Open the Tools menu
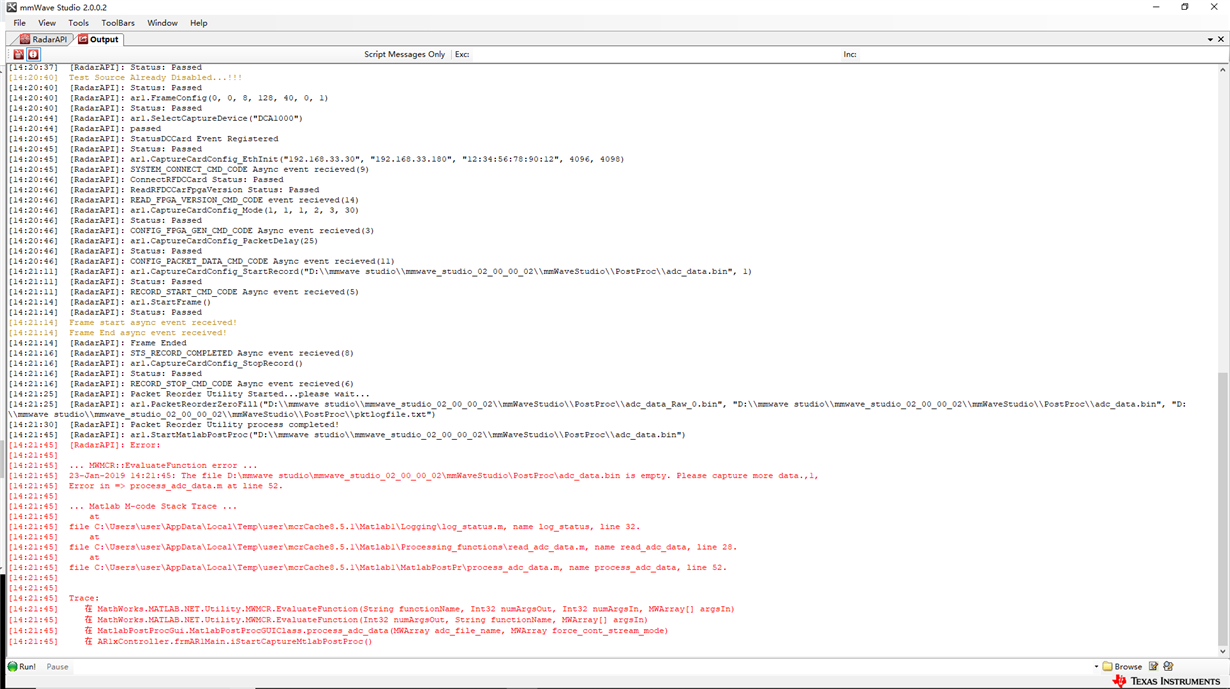 (78, 23)
